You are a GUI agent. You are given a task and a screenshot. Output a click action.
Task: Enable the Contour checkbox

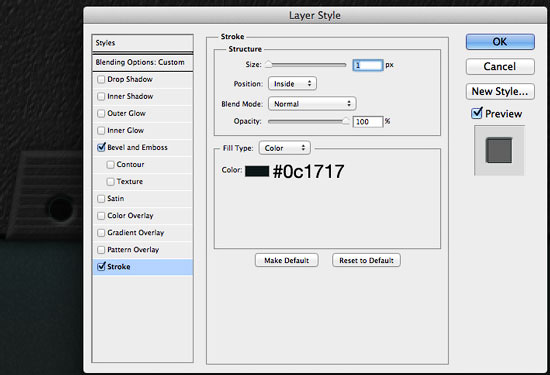pyautogui.click(x=110, y=165)
